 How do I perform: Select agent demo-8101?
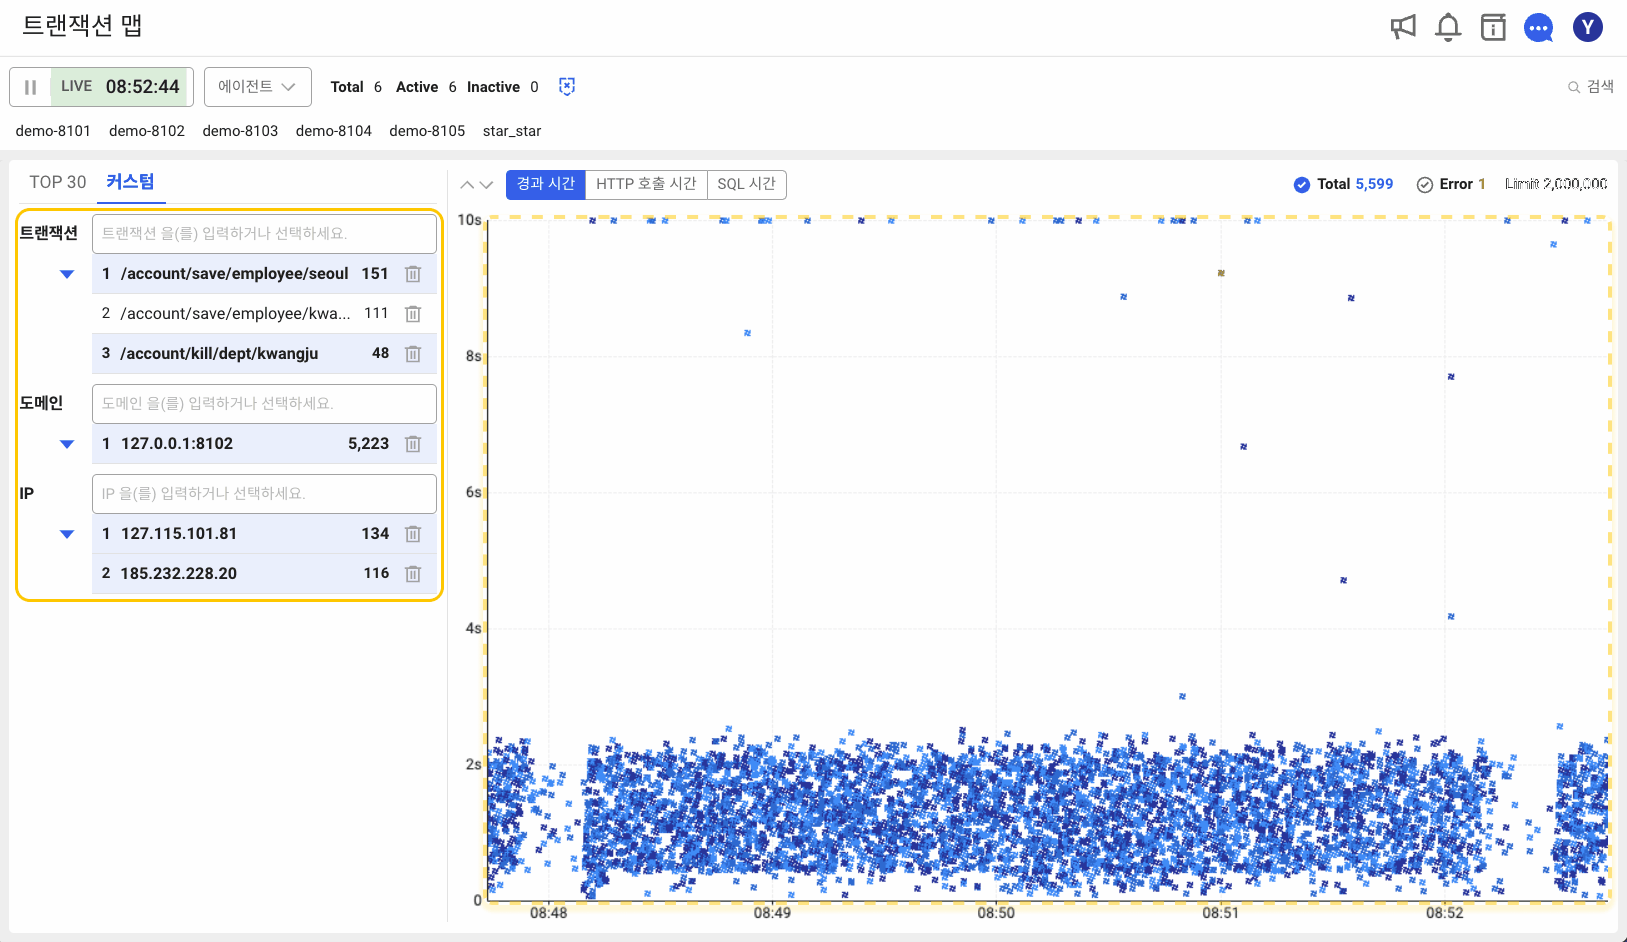[x=53, y=131]
